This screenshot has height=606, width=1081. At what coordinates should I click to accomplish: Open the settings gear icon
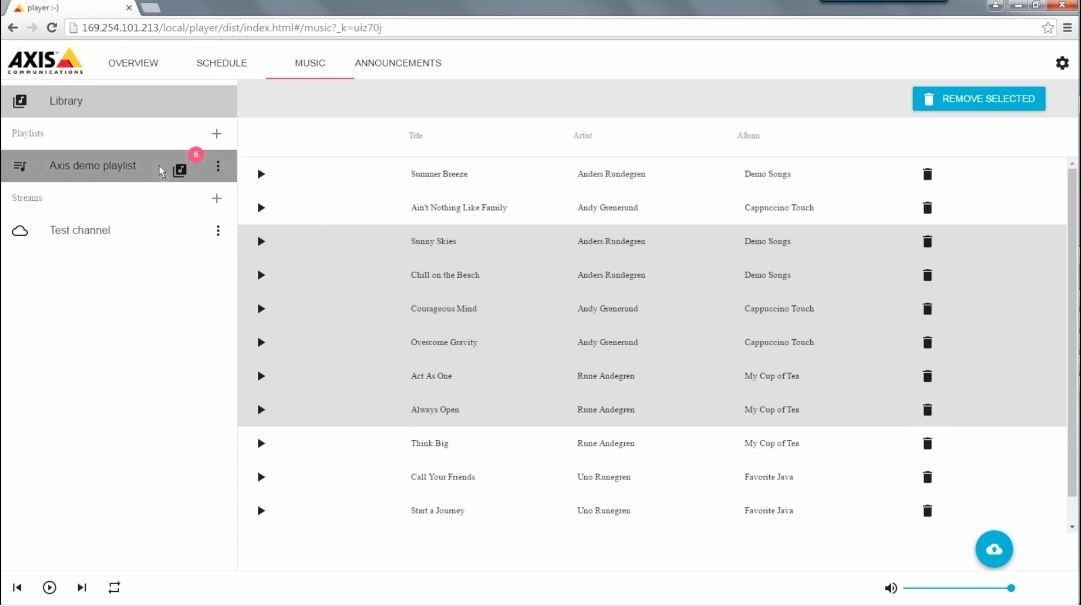pos(1062,63)
